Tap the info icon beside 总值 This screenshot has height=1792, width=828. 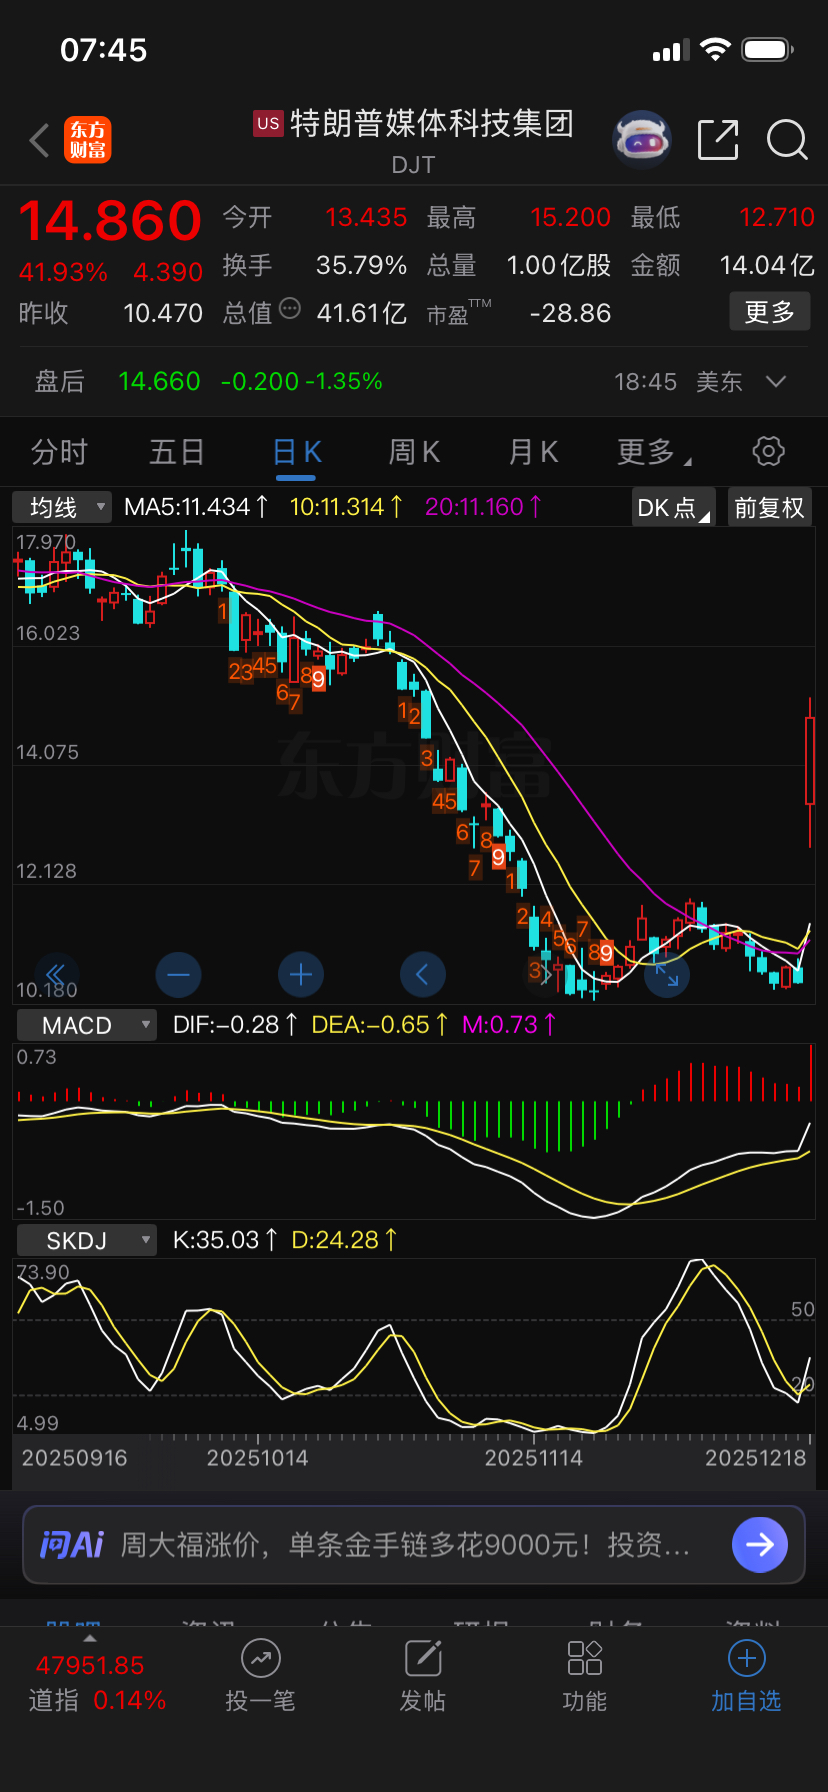click(x=290, y=308)
